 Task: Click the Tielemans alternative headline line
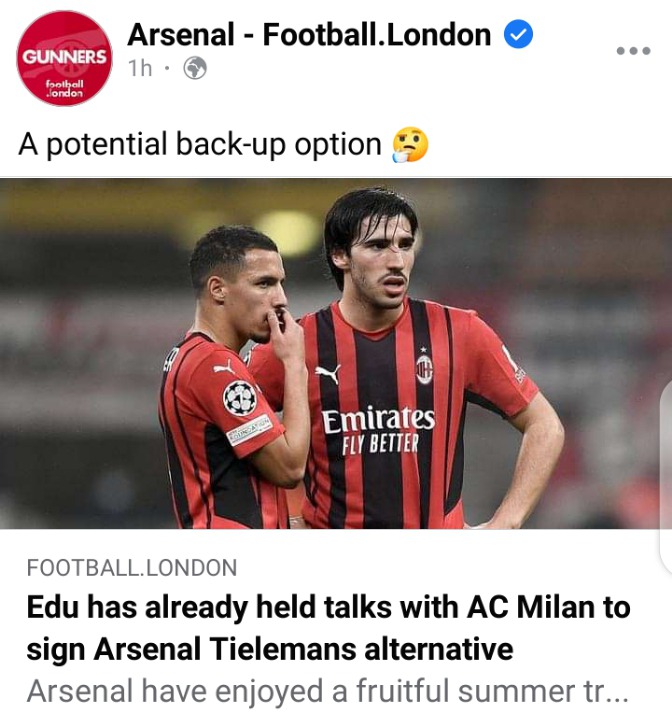point(270,649)
